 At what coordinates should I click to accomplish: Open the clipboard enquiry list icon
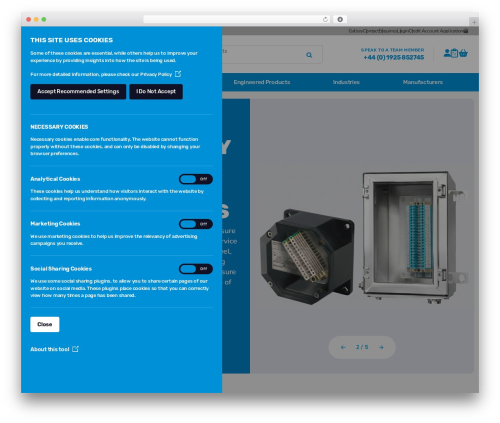[454, 53]
